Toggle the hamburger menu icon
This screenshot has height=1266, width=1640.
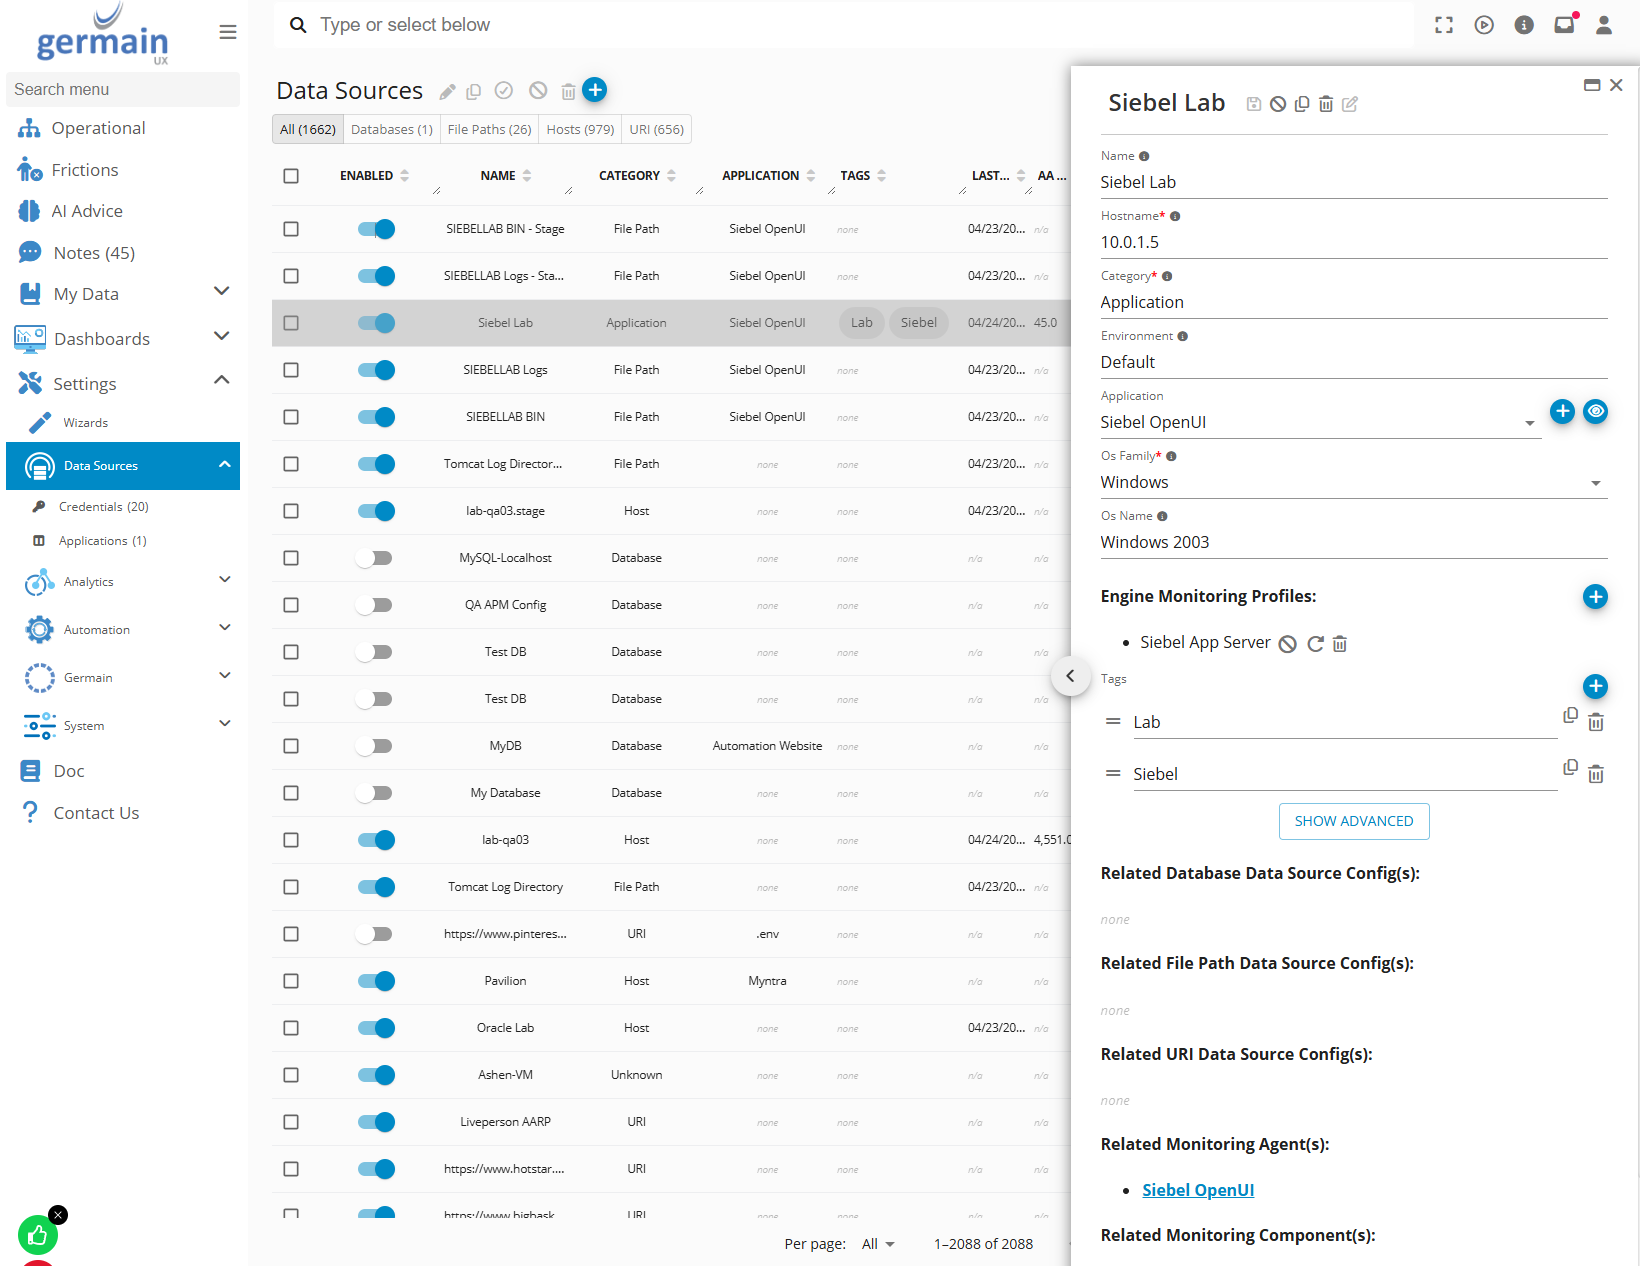click(x=228, y=32)
